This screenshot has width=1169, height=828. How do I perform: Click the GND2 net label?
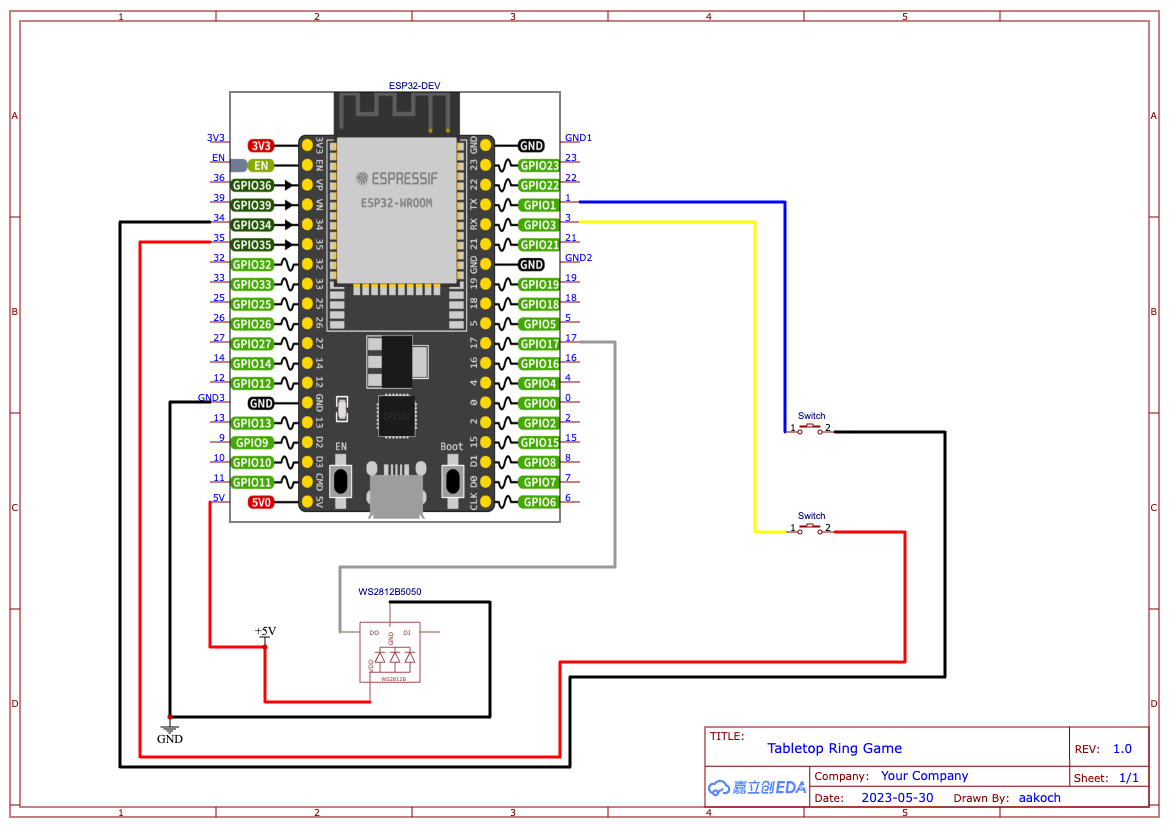[x=579, y=258]
